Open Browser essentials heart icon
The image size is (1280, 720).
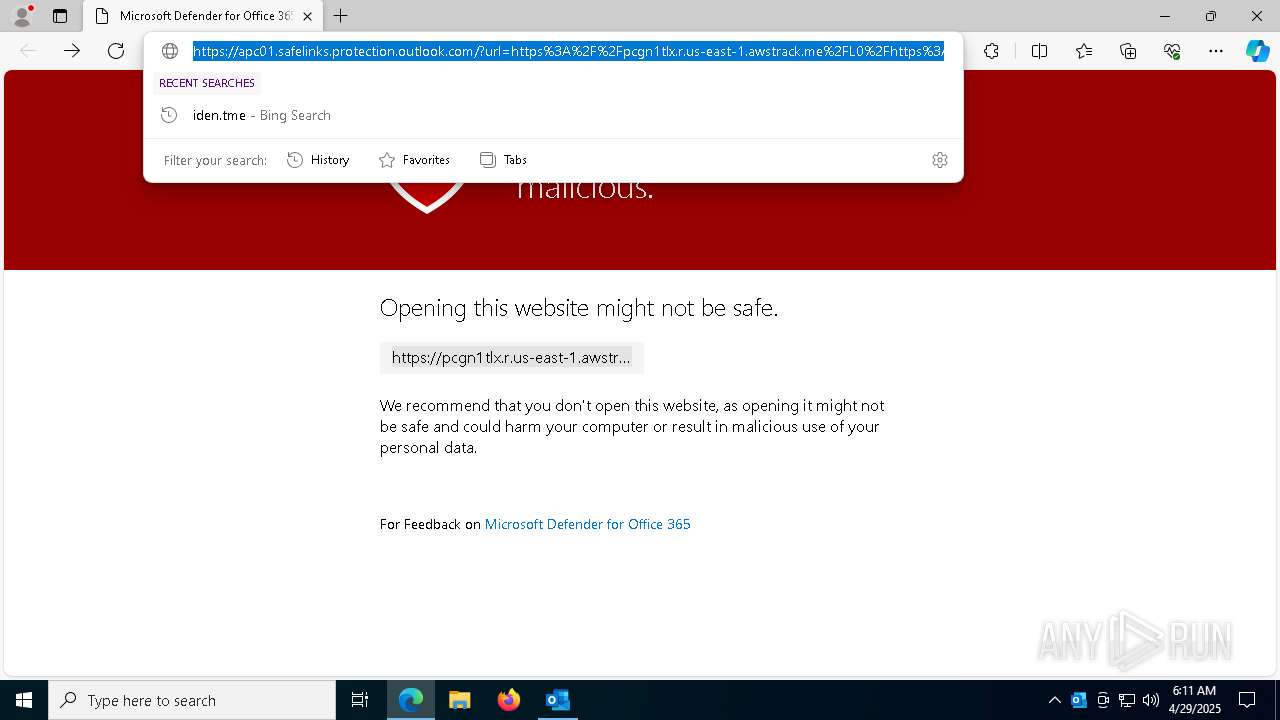point(1172,51)
